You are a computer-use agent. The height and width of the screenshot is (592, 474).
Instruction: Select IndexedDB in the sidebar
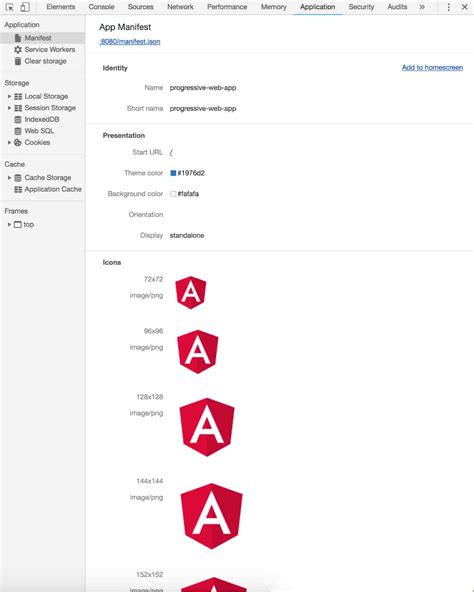tap(43, 119)
